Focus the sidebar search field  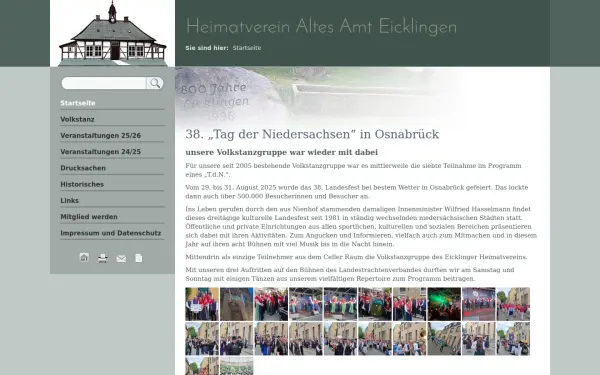tap(104, 83)
